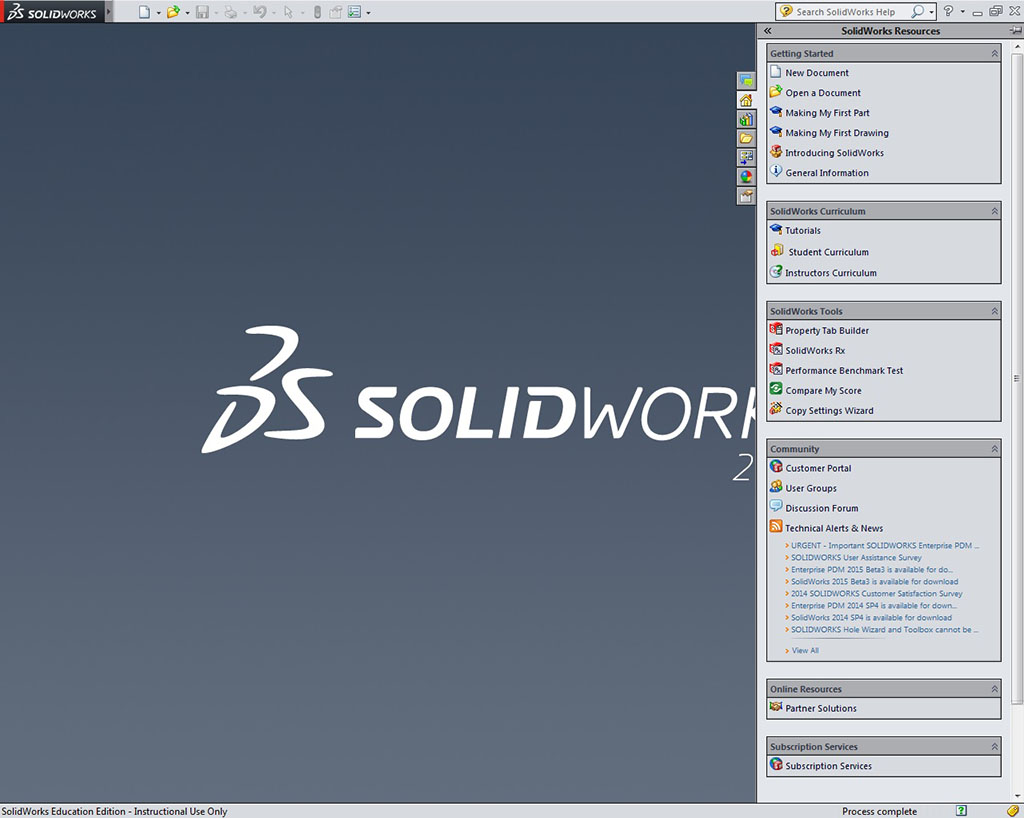The width and height of the screenshot is (1024, 818).
Task: Click the New document icon in toolbar
Action: (x=145, y=12)
